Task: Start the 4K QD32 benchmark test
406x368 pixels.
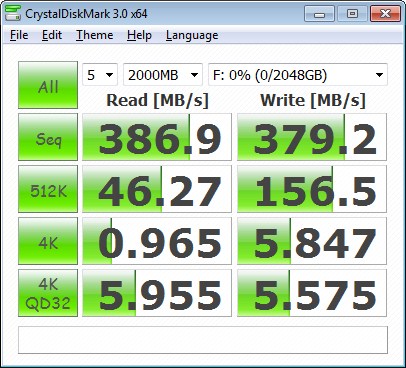Action: point(48,293)
